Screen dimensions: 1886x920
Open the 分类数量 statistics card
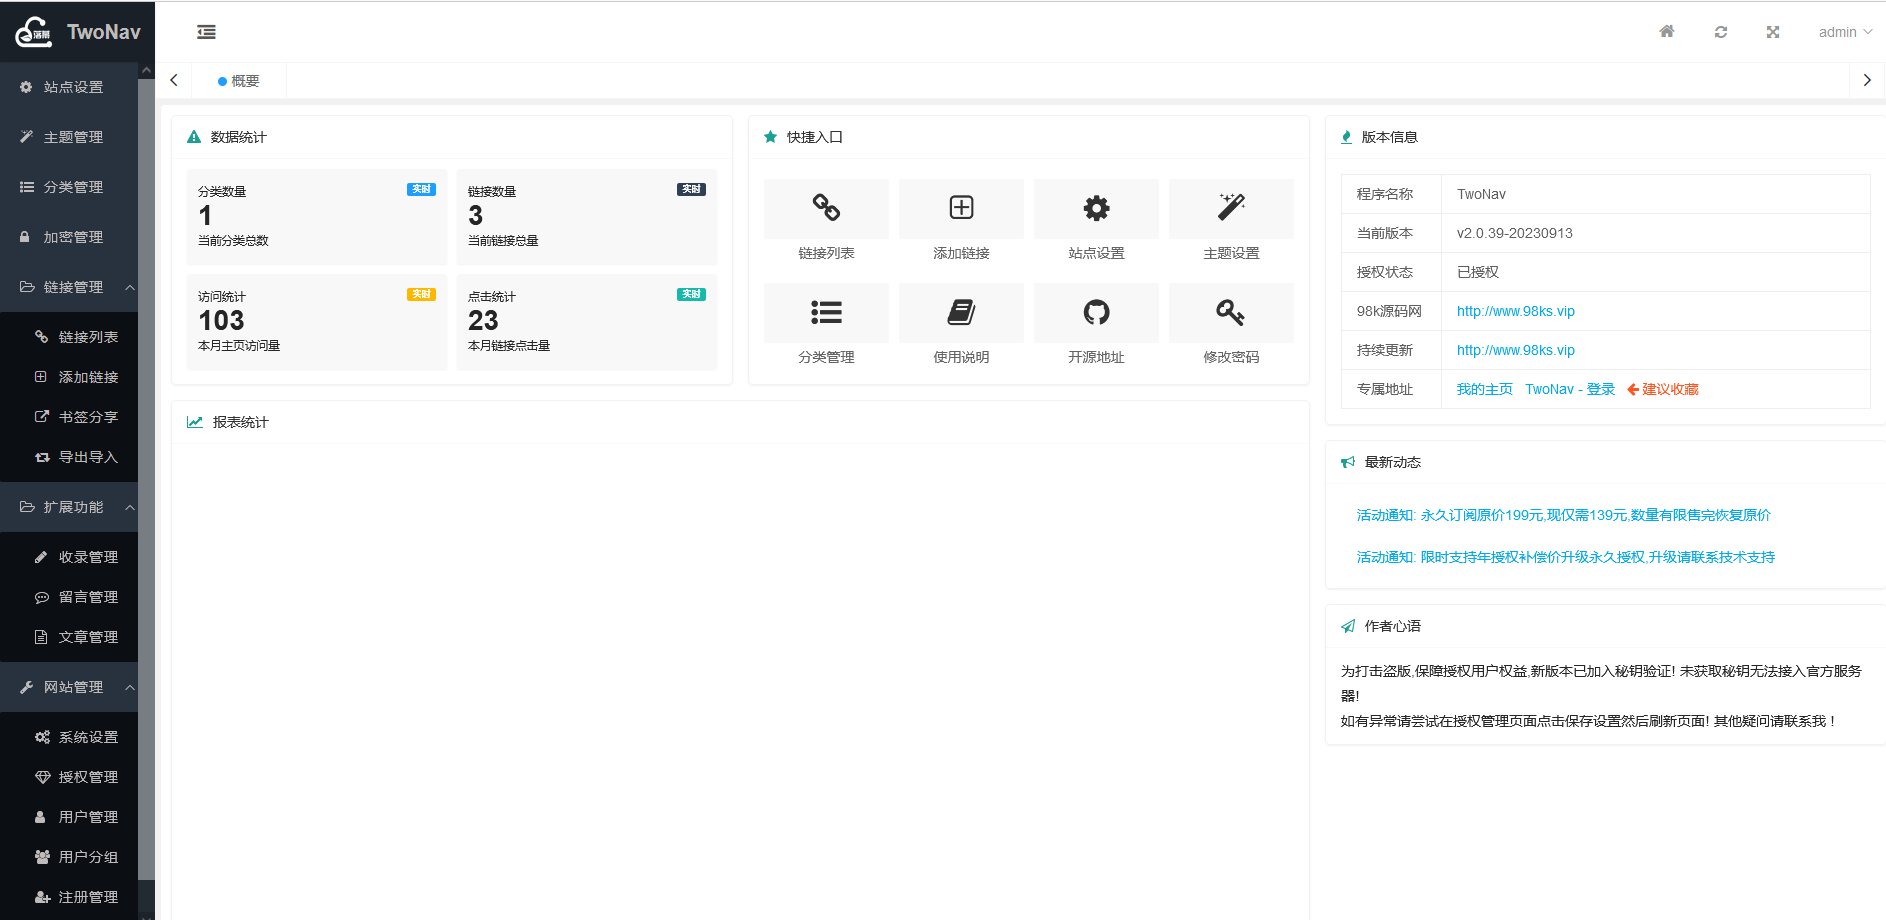coord(317,217)
